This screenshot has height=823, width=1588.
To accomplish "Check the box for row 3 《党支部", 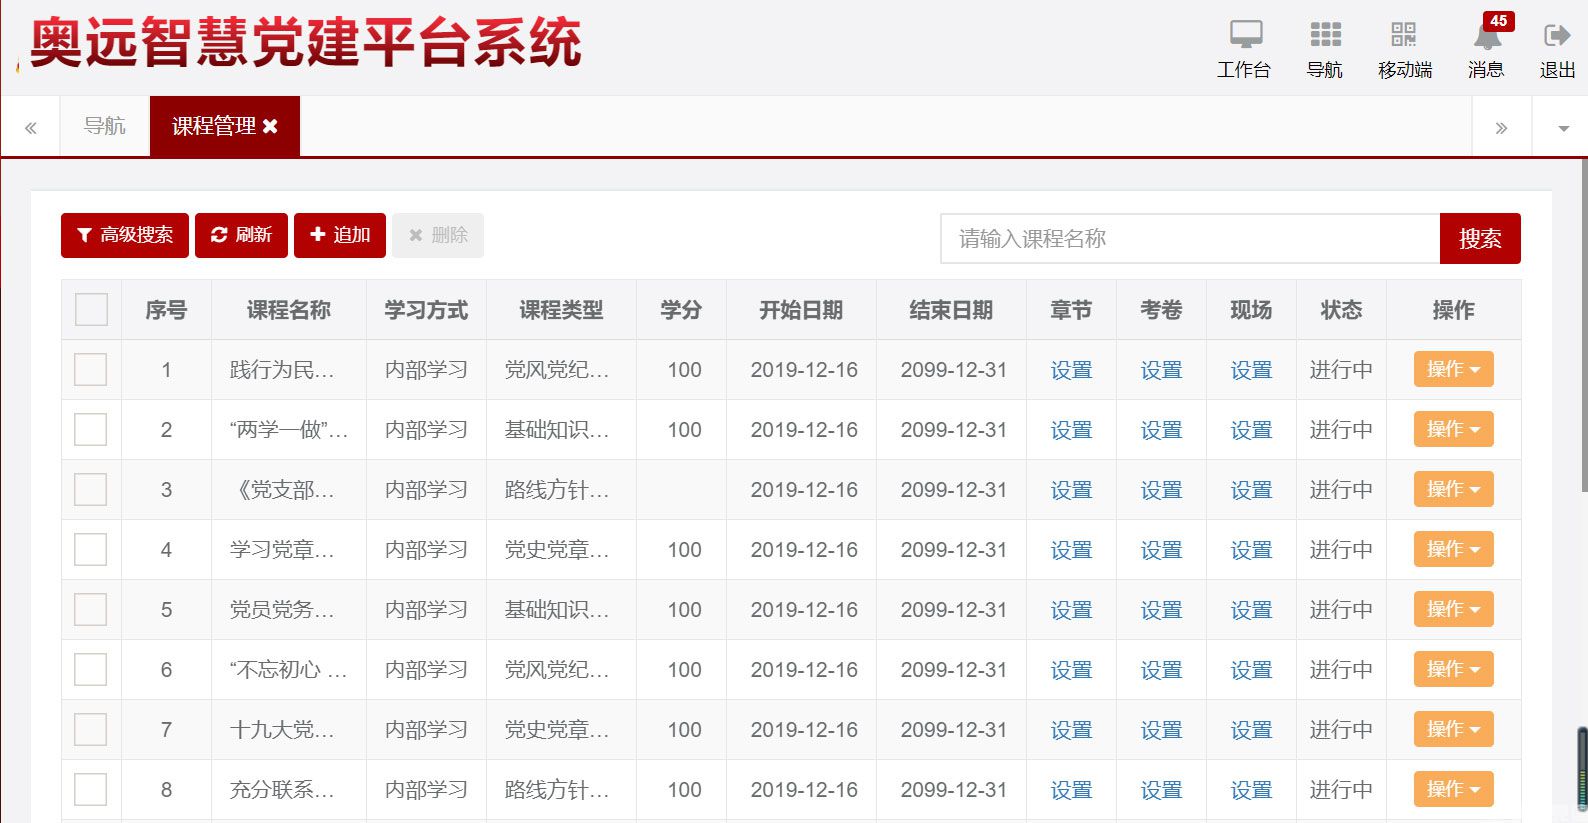I will pyautogui.click(x=91, y=490).
